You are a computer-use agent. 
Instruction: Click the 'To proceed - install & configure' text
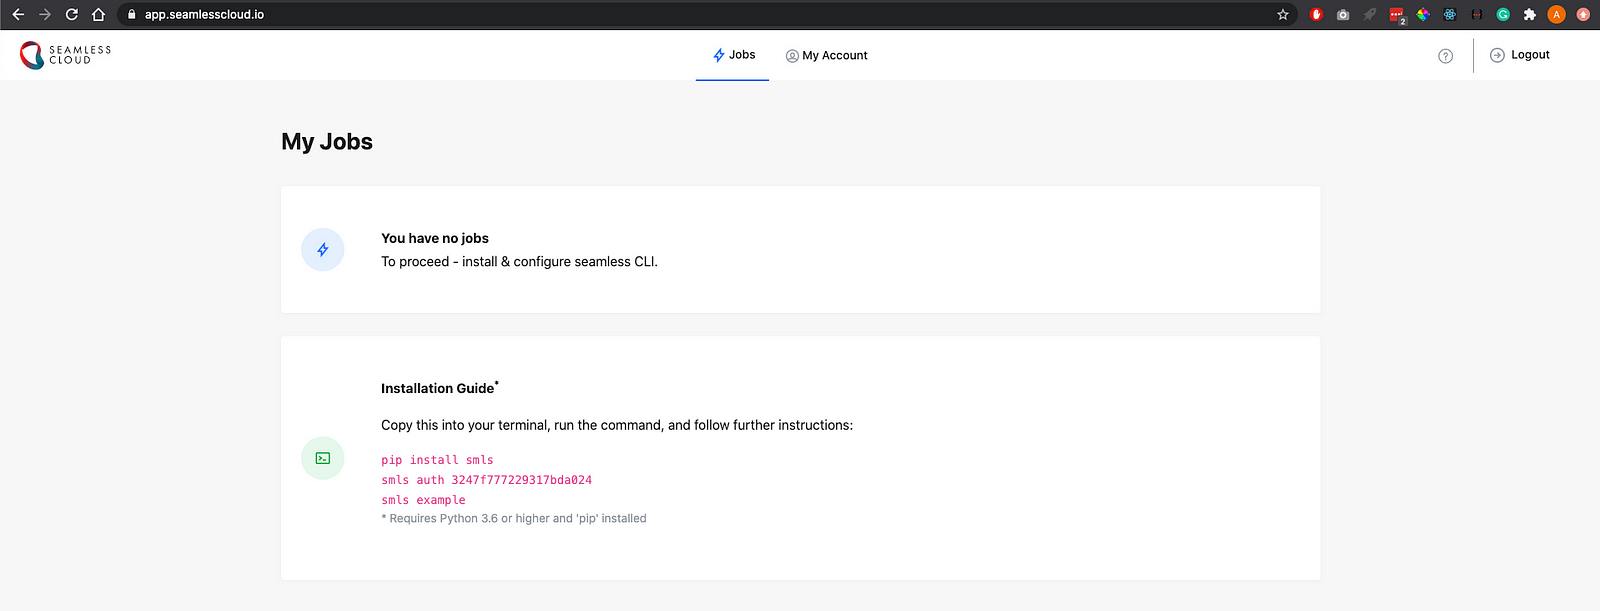click(x=519, y=262)
